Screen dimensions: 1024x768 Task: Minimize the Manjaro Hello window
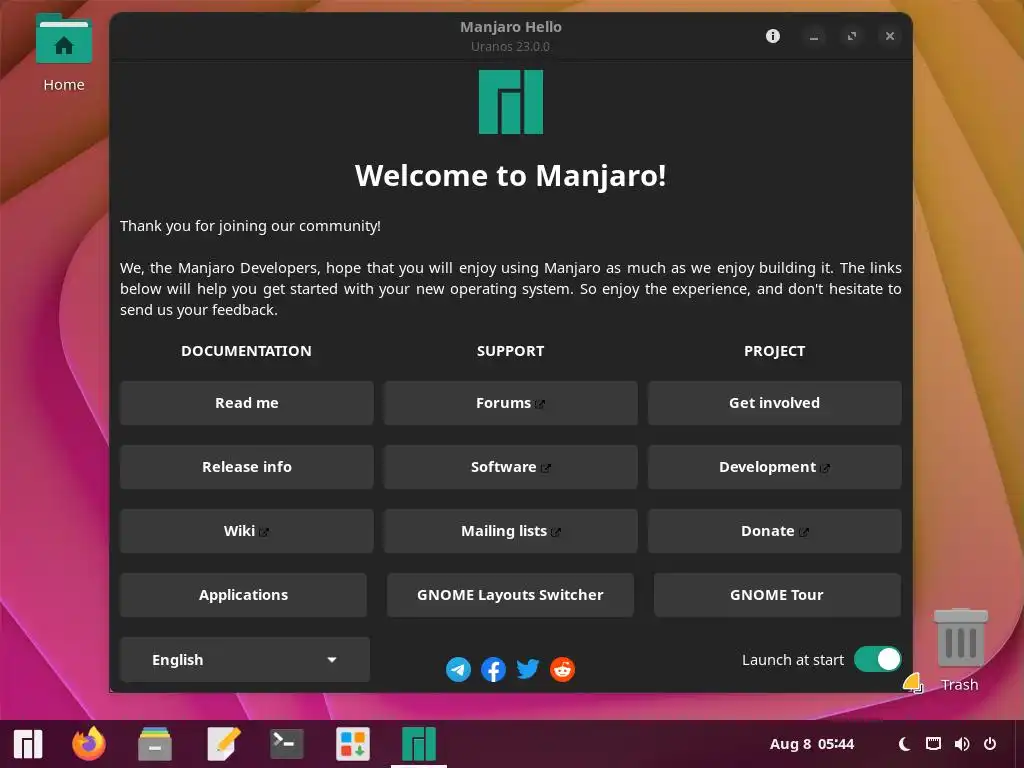pyautogui.click(x=814, y=37)
